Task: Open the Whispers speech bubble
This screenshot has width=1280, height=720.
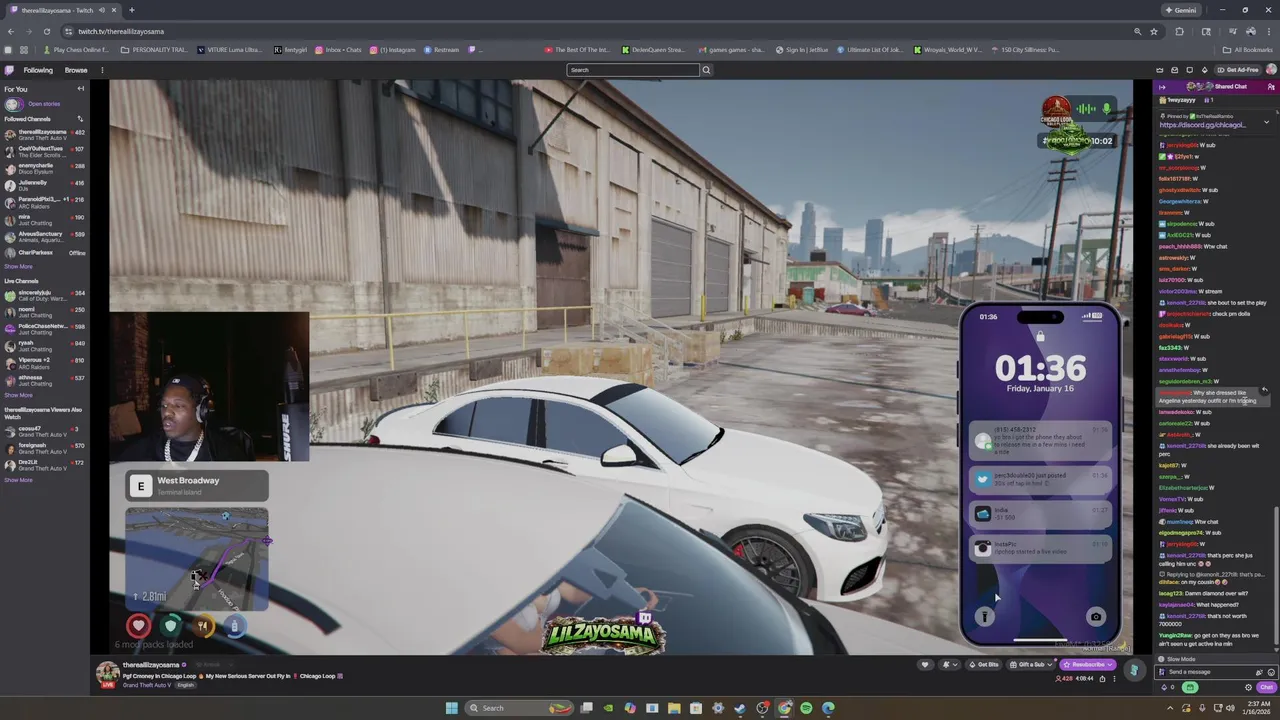Action: [1190, 70]
